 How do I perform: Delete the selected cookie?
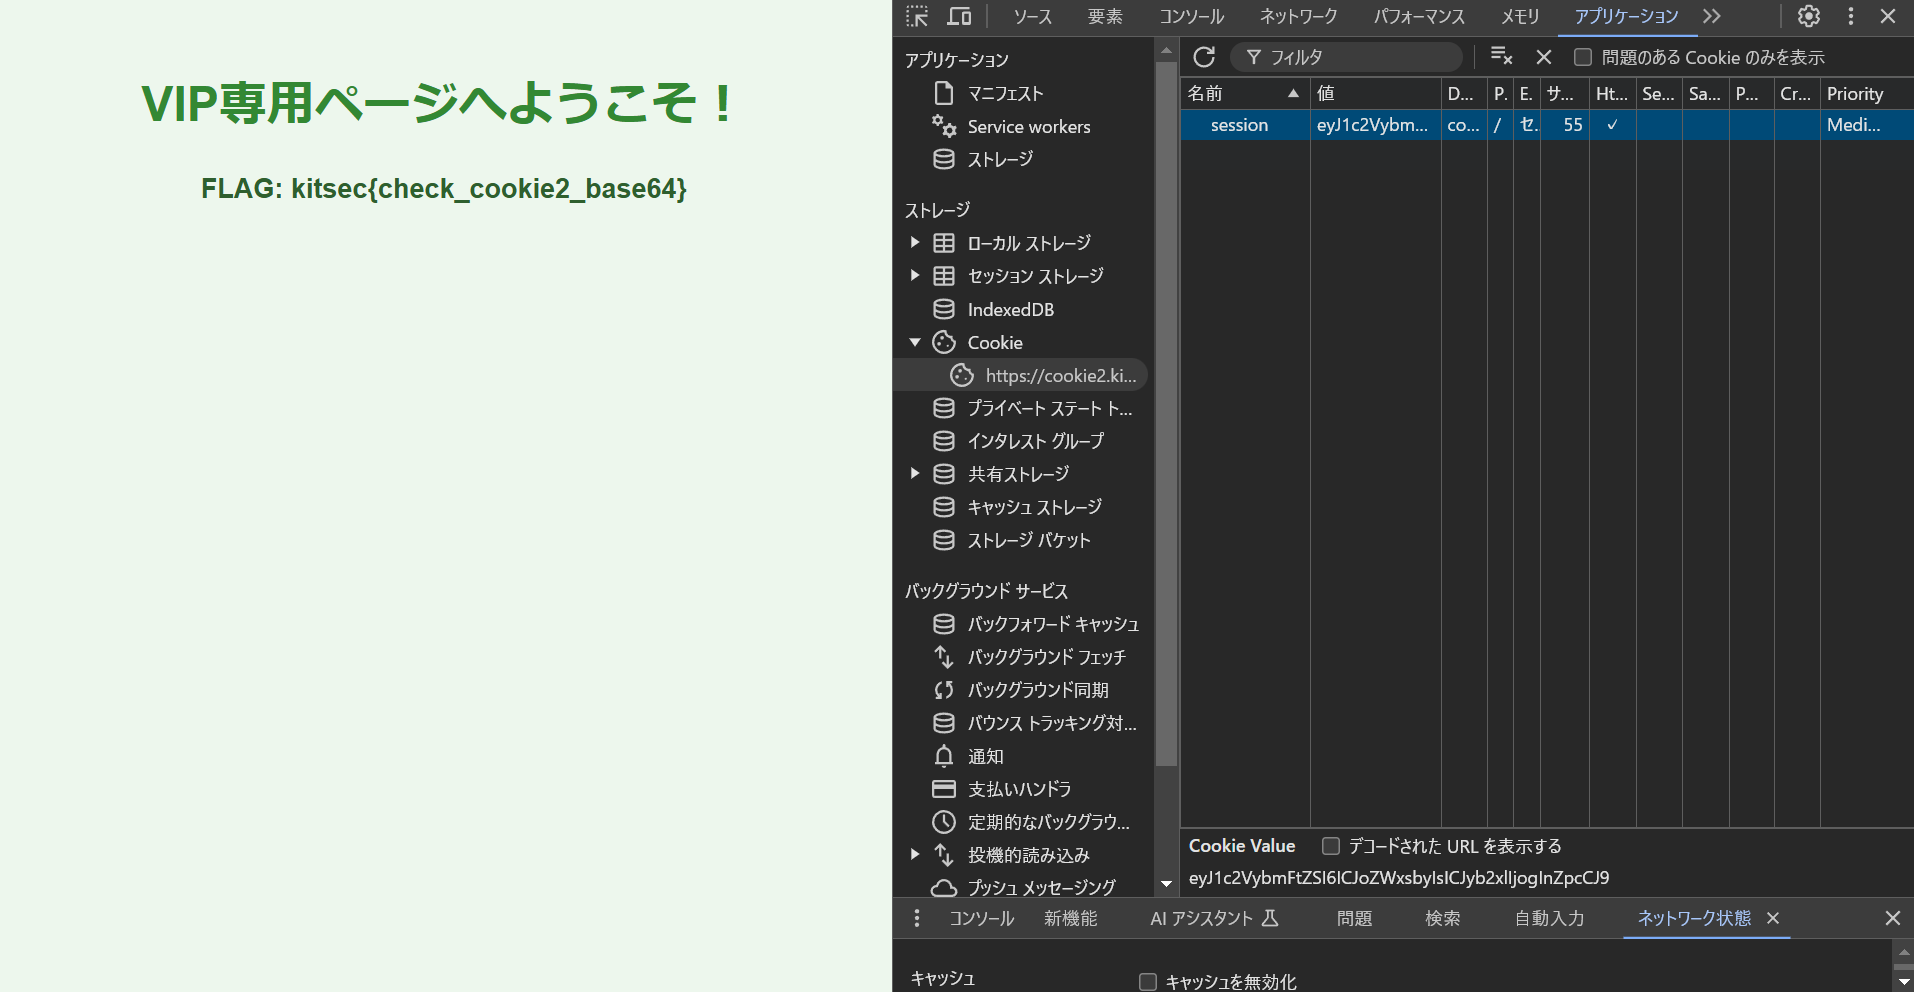(1544, 57)
